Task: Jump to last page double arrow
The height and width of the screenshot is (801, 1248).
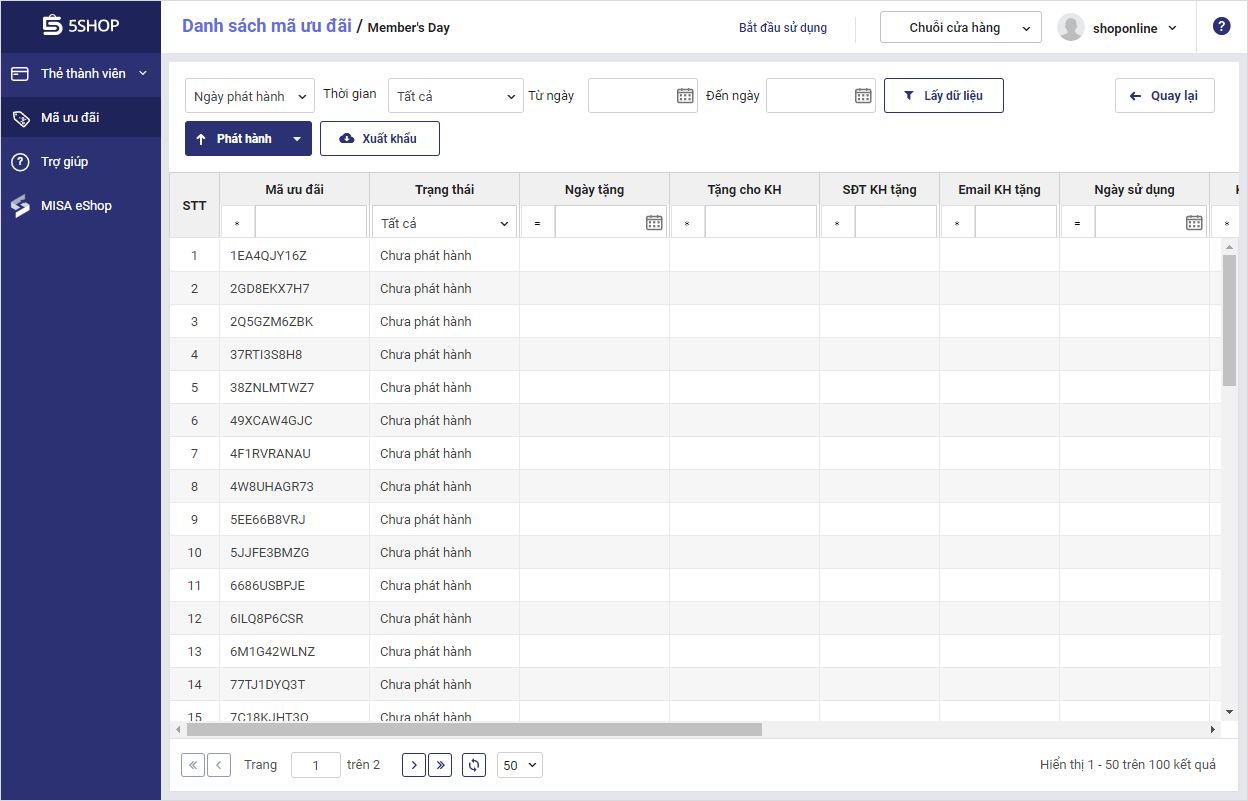Action: coord(440,765)
